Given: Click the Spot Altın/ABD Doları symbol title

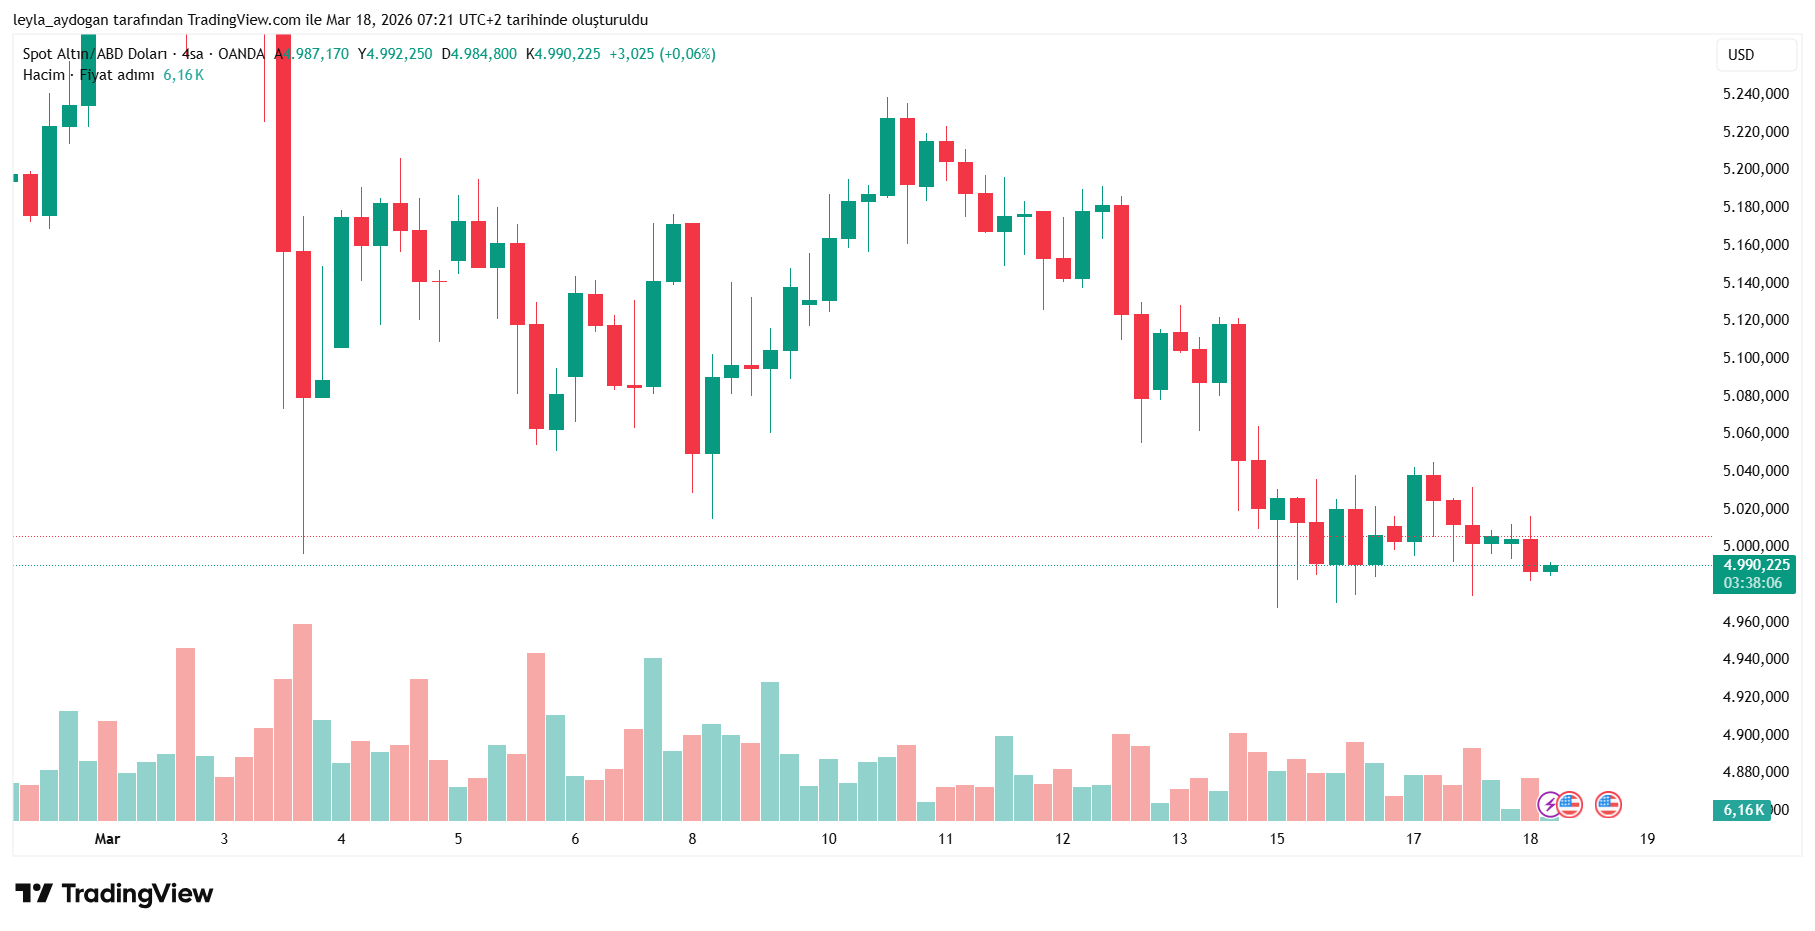Looking at the screenshot, I should 95,54.
